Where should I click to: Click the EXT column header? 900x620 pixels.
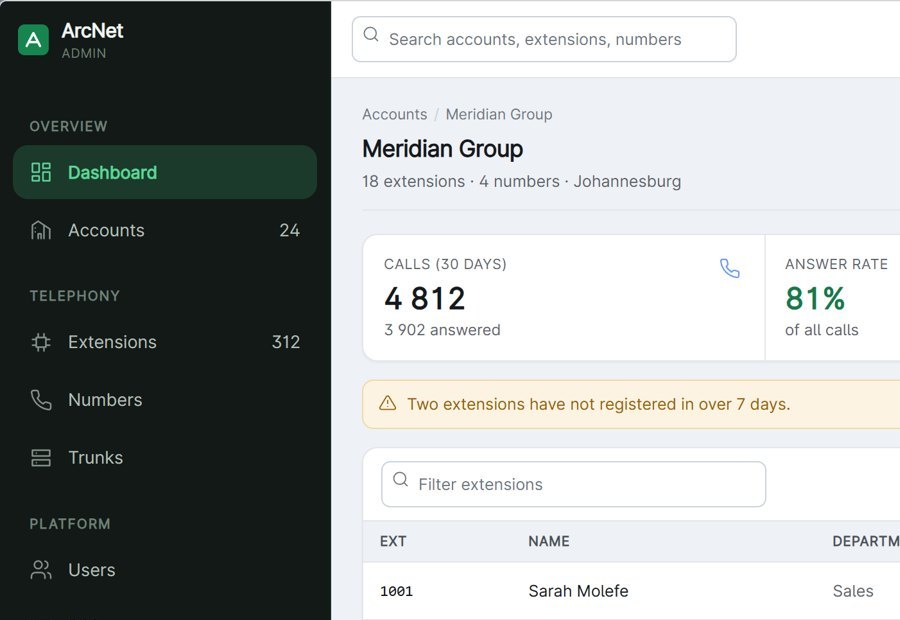[393, 541]
